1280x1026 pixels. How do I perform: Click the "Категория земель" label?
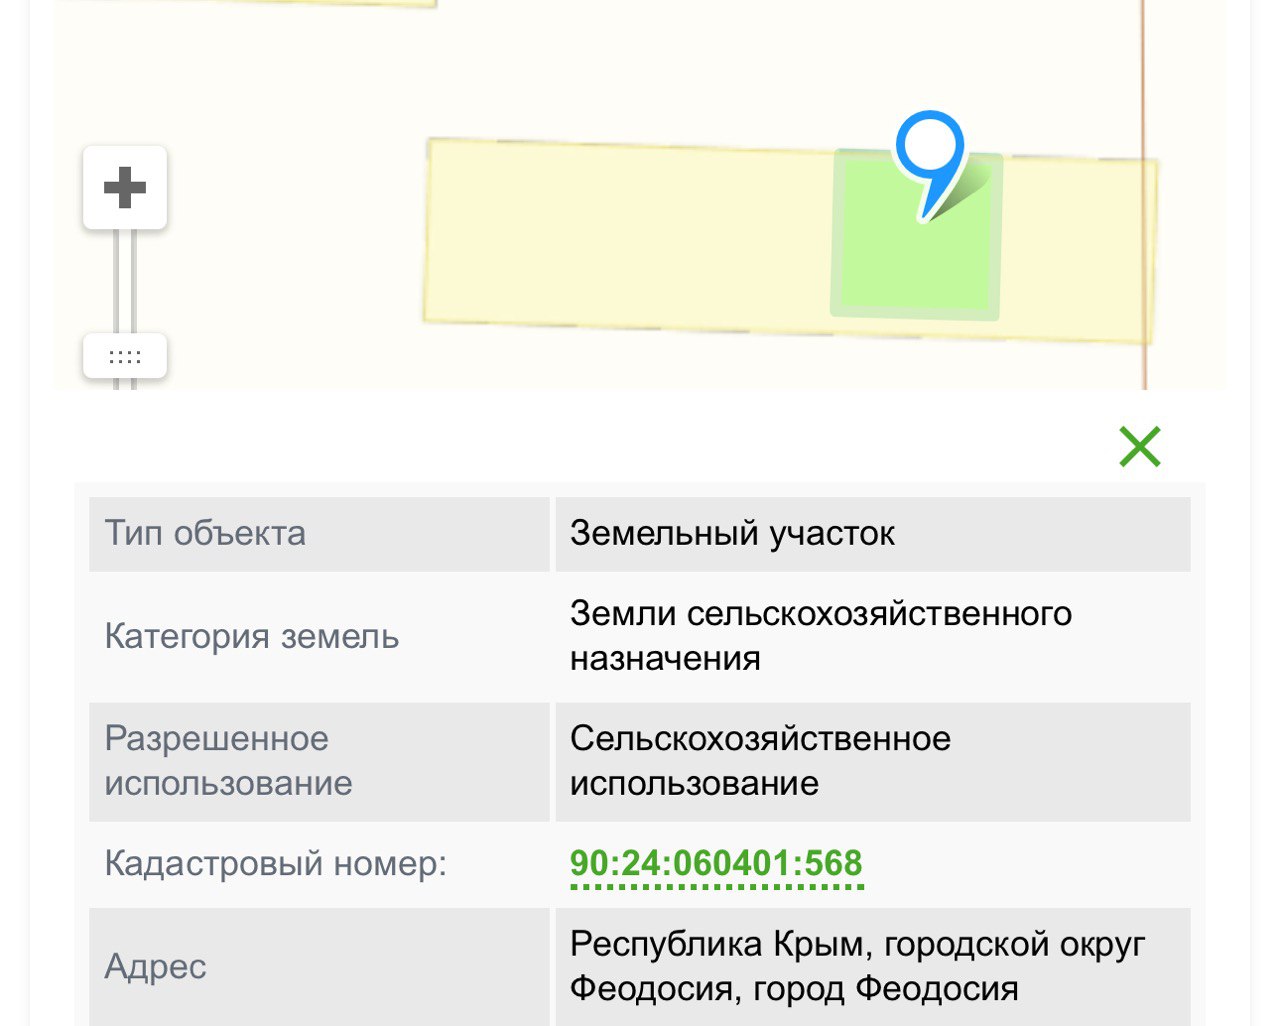pos(252,636)
